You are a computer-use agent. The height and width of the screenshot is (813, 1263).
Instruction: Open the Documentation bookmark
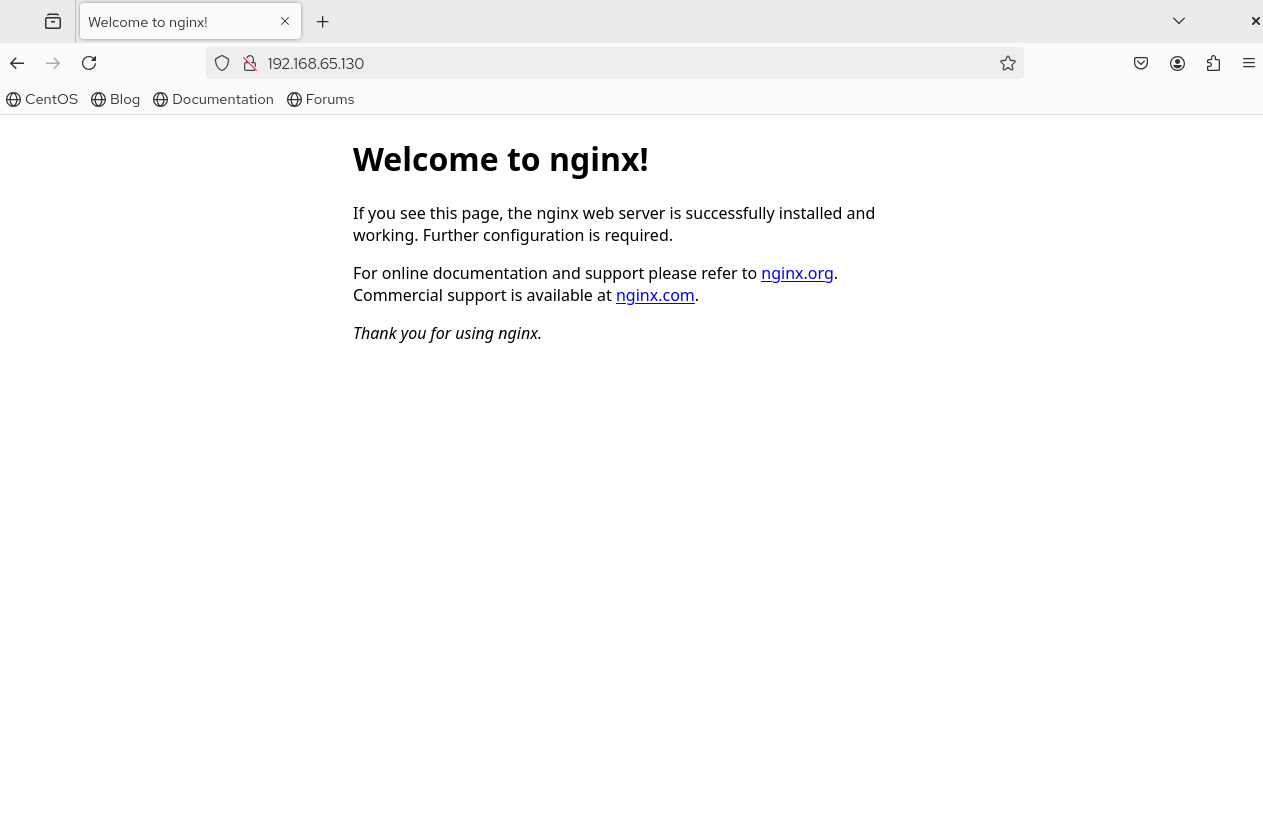[x=213, y=99]
